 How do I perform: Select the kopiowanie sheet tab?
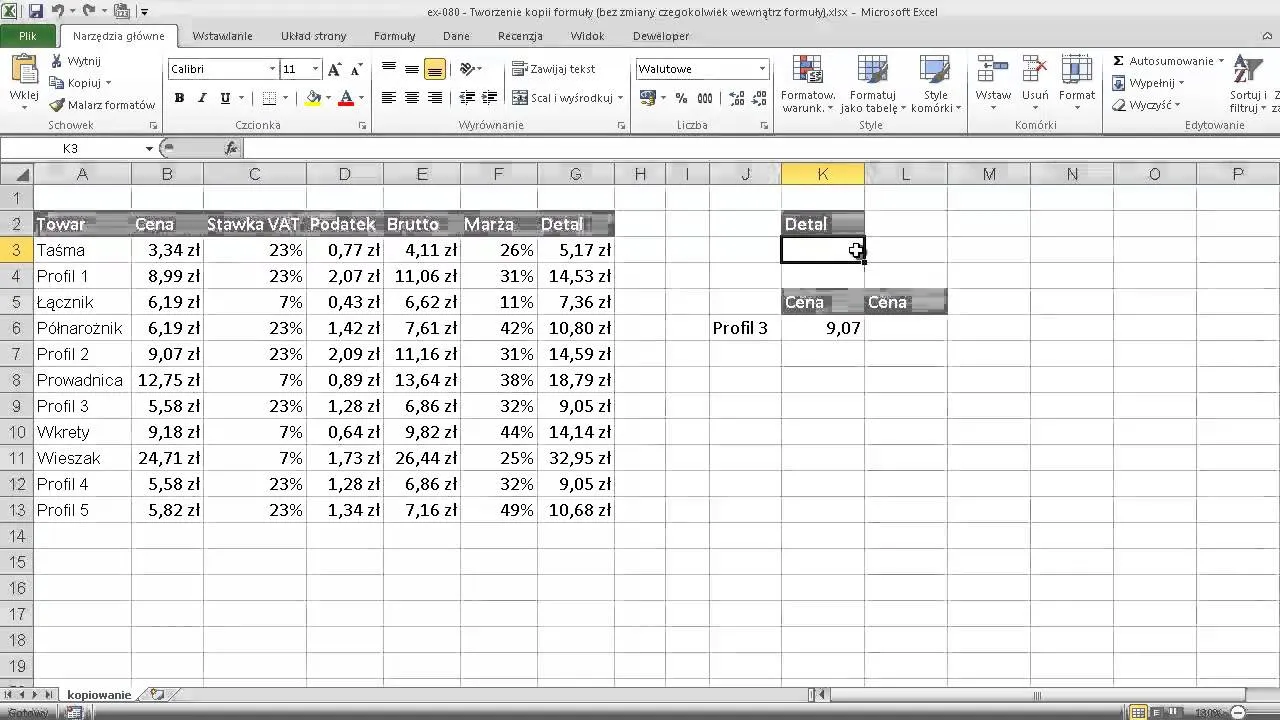(x=99, y=694)
